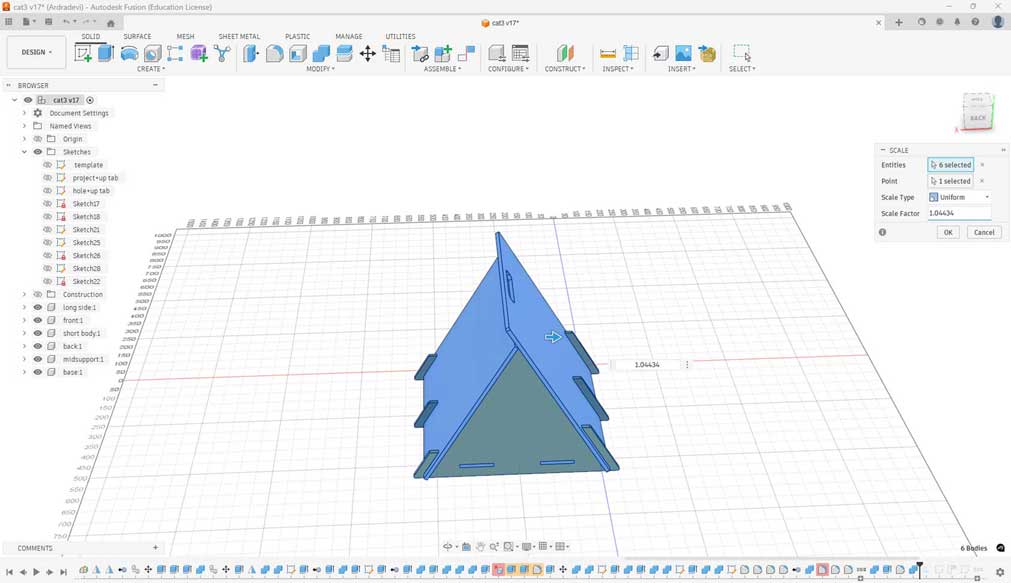1011x583 pixels.
Task: Select the Fillet tool
Action: coord(274,53)
